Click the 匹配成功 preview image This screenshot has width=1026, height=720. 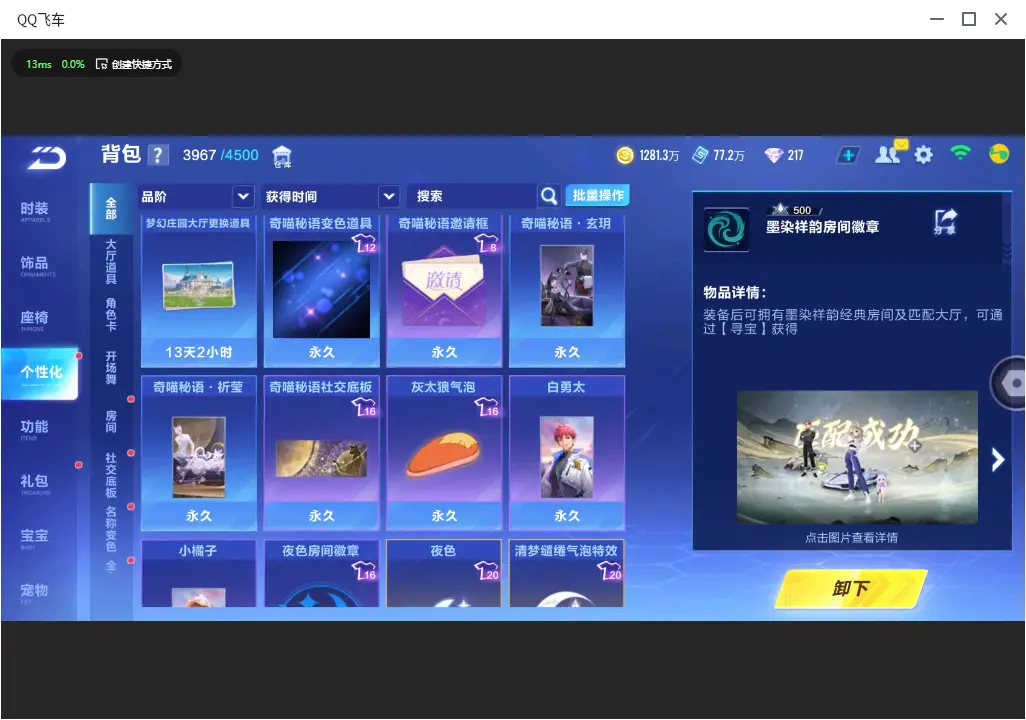click(x=857, y=458)
